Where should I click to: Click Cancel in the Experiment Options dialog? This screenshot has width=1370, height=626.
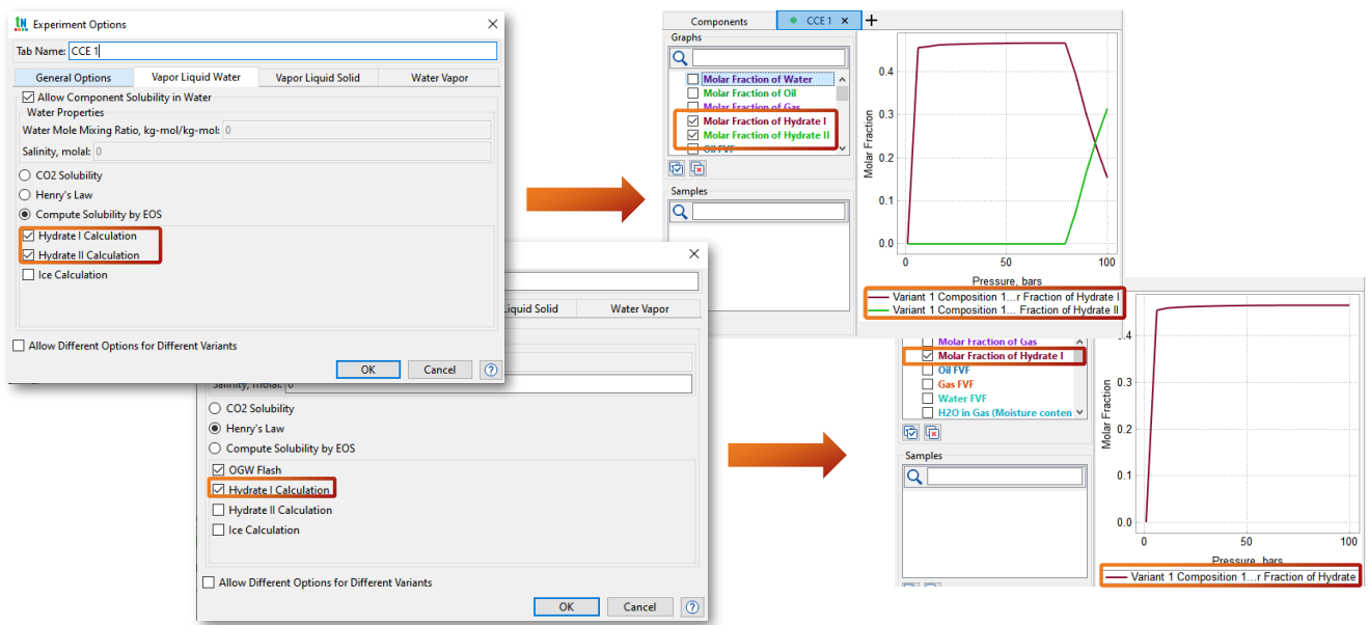(440, 370)
